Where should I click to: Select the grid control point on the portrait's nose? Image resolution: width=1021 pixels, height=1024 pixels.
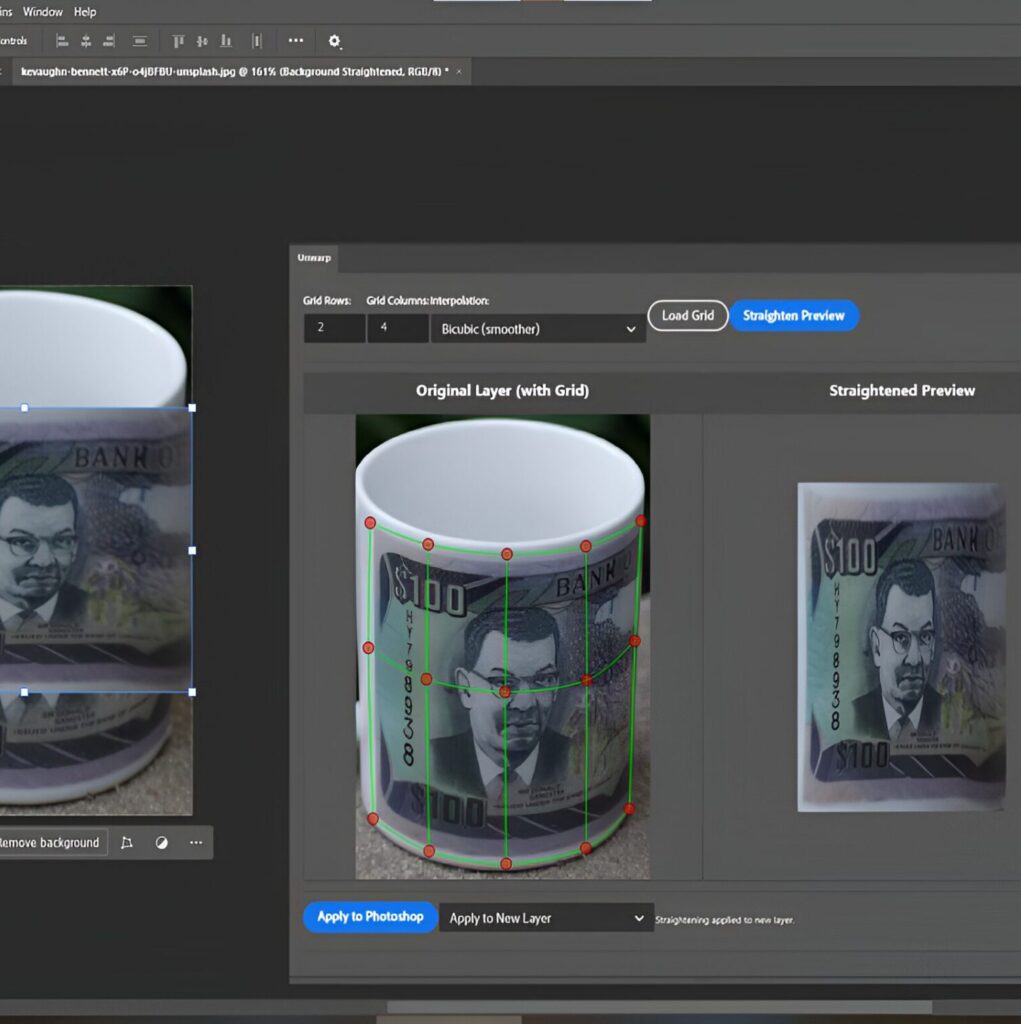tap(505, 692)
